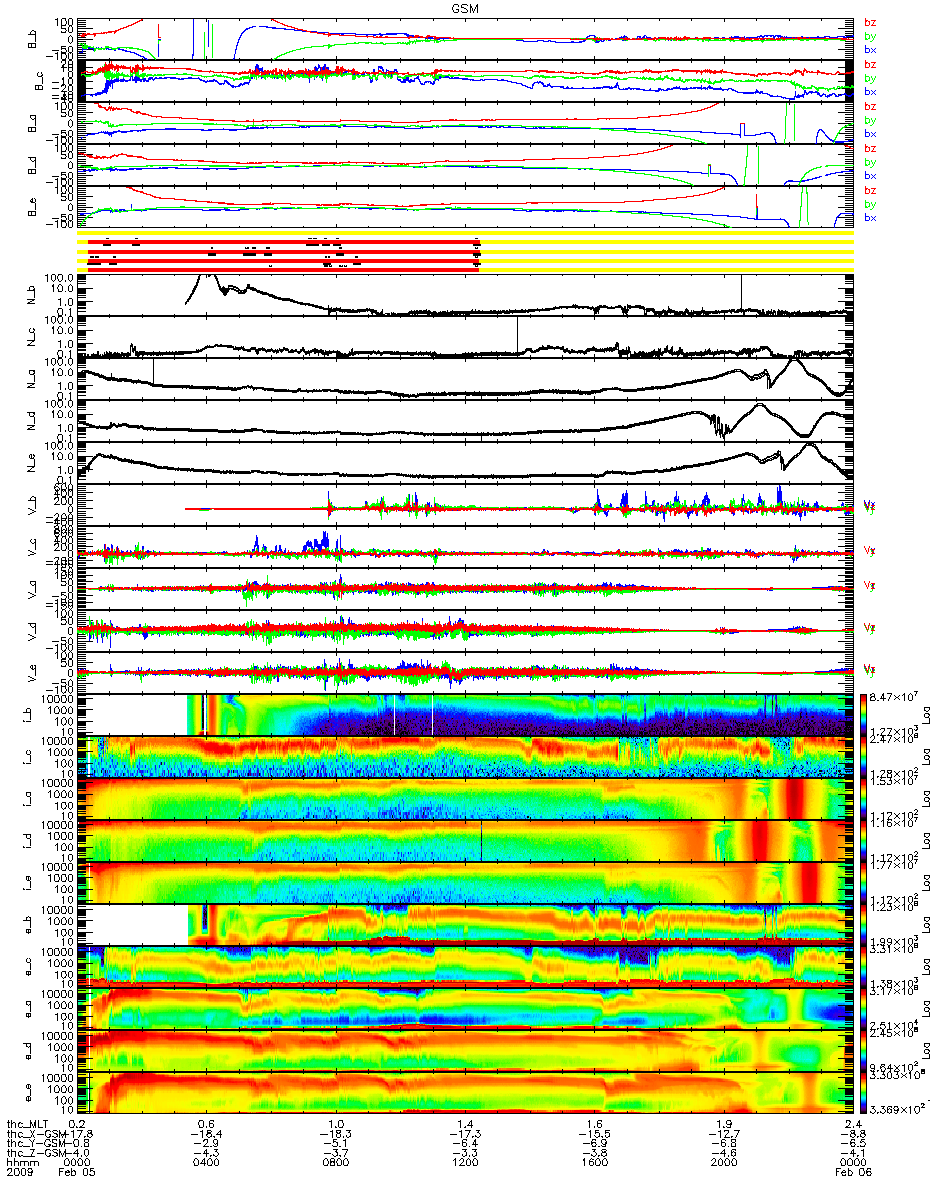The width and height of the screenshot is (930, 1200).
Task: Click the 0400 time tick label
Action: pos(208,1164)
